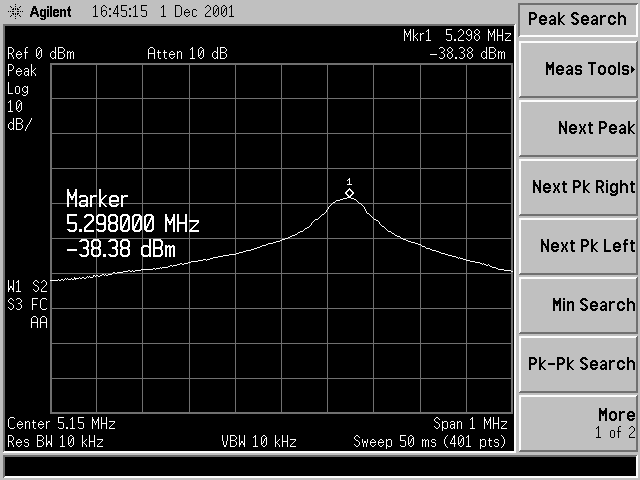Click the 'Log' scale type label
Image resolution: width=640 pixels, height=480 pixels.
(x=18, y=89)
